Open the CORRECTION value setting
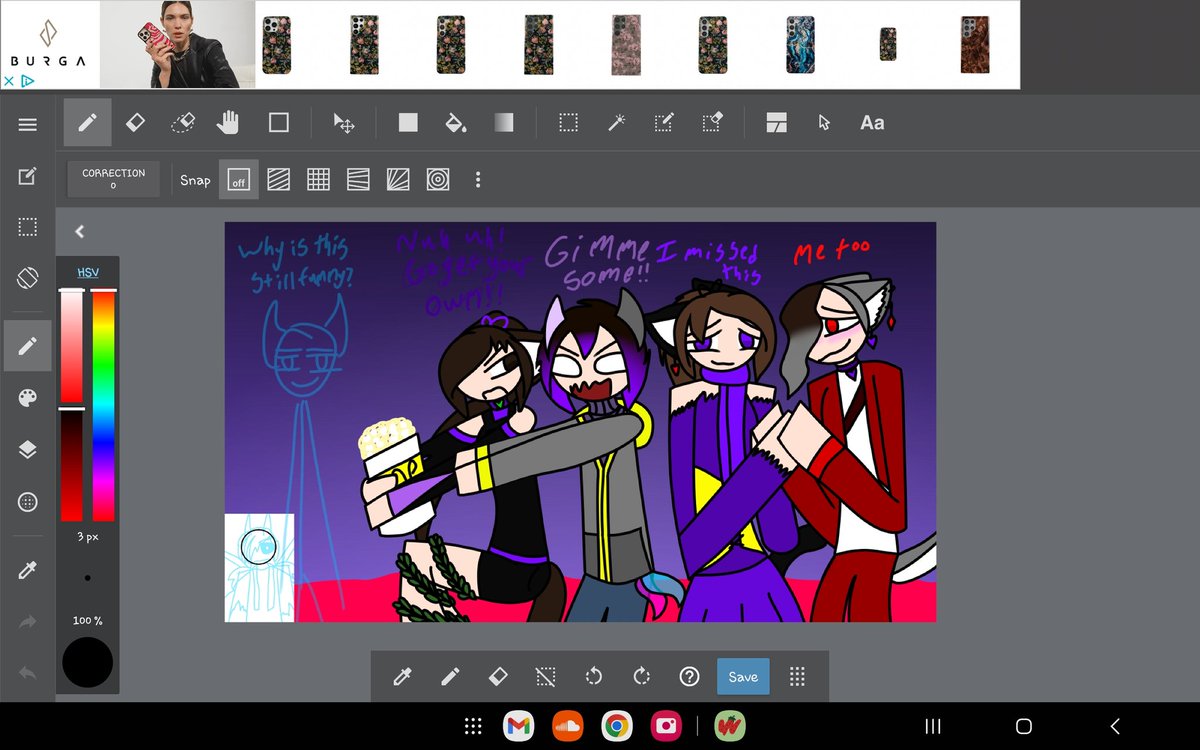The height and width of the screenshot is (750, 1200). coord(113,179)
